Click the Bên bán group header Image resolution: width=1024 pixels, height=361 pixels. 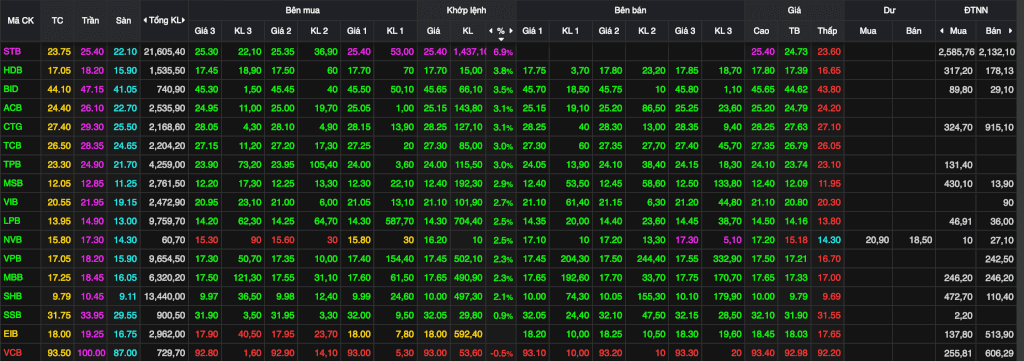[x=629, y=10]
